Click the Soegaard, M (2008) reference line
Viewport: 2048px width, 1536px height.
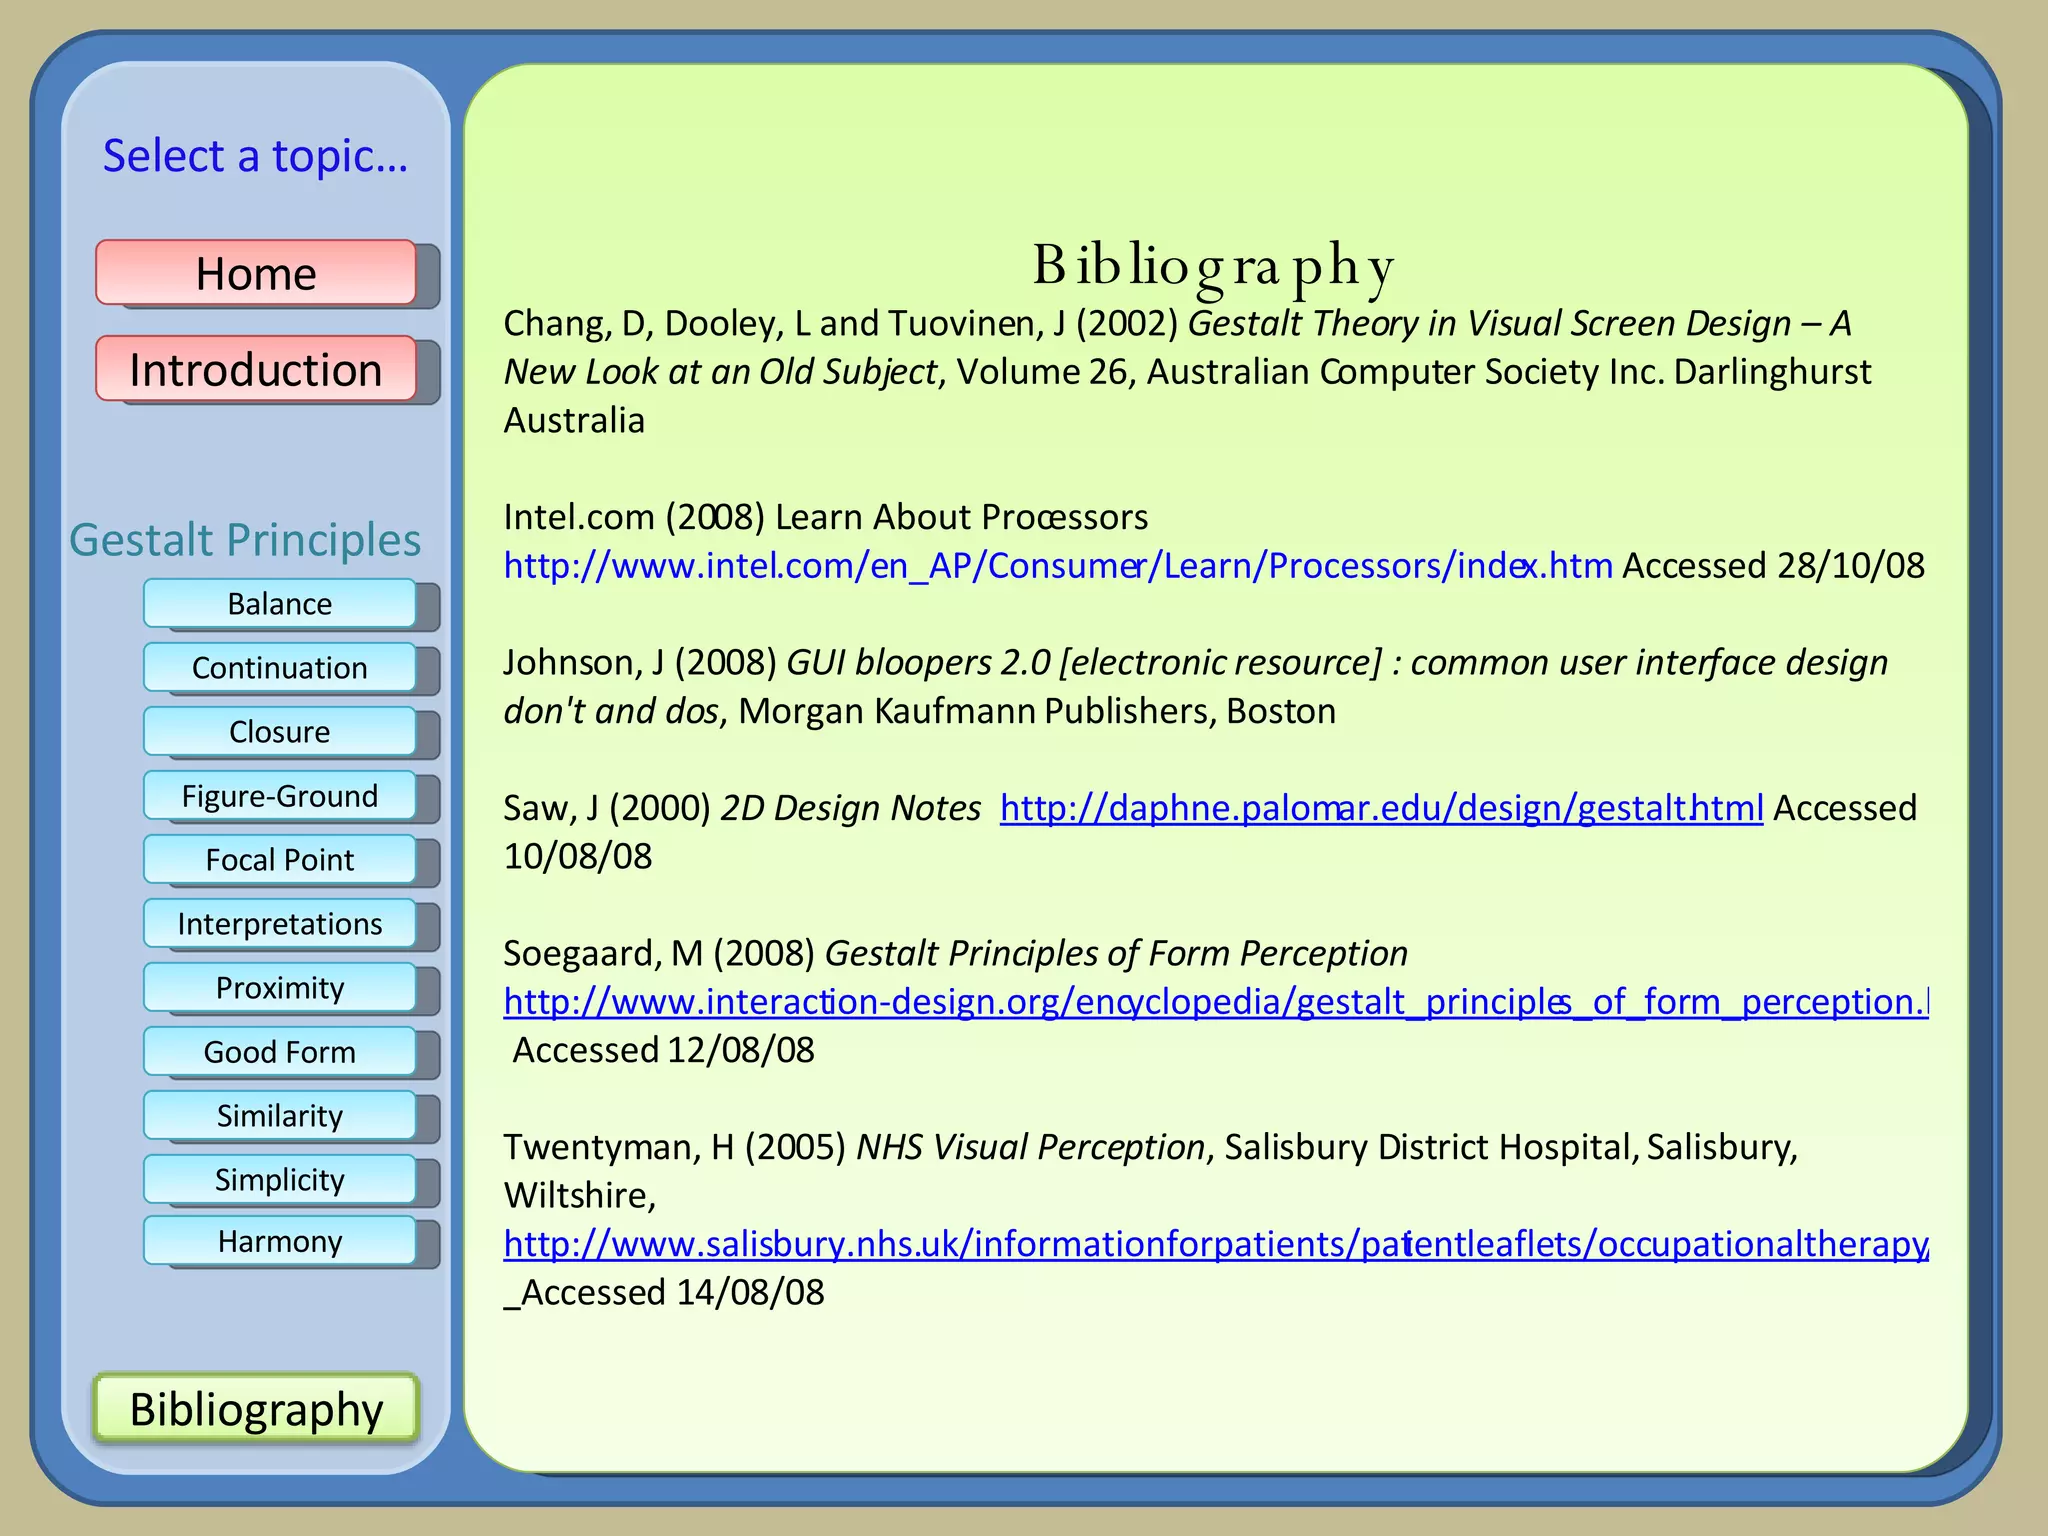pos(955,953)
